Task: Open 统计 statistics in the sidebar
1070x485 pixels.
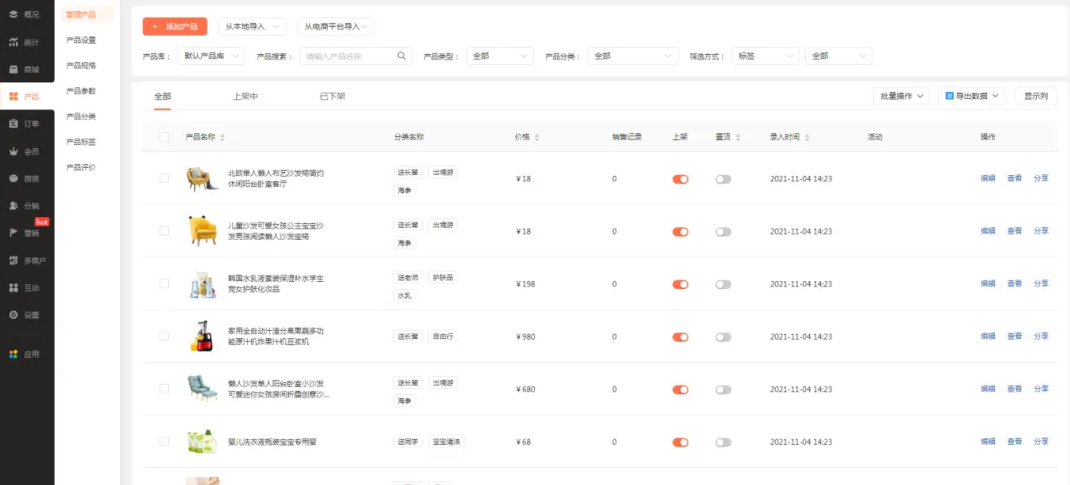Action: [x=26, y=42]
